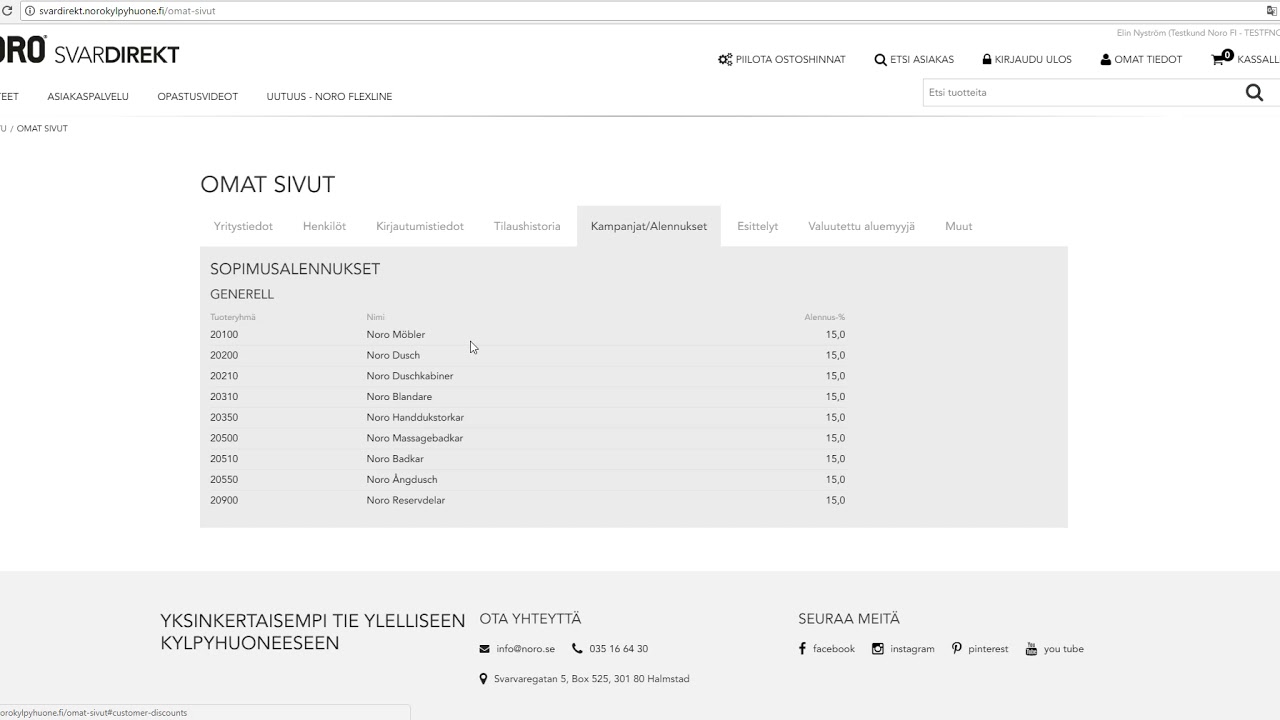Click the Noro Möbler row name
This screenshot has width=1280, height=720.
pos(396,335)
